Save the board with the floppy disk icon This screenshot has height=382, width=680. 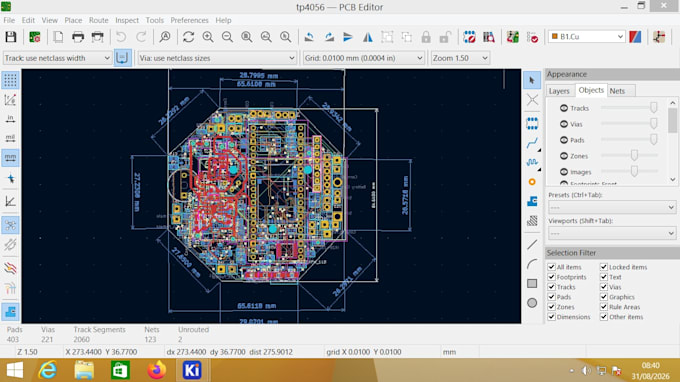tap(11, 37)
